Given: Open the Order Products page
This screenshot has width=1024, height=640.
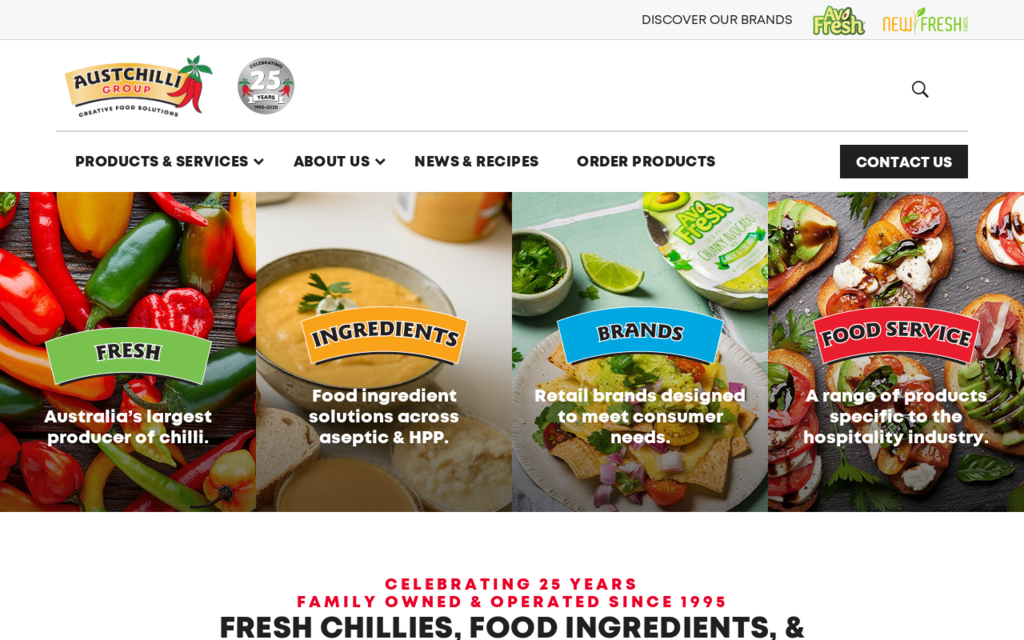Looking at the screenshot, I should [x=646, y=161].
